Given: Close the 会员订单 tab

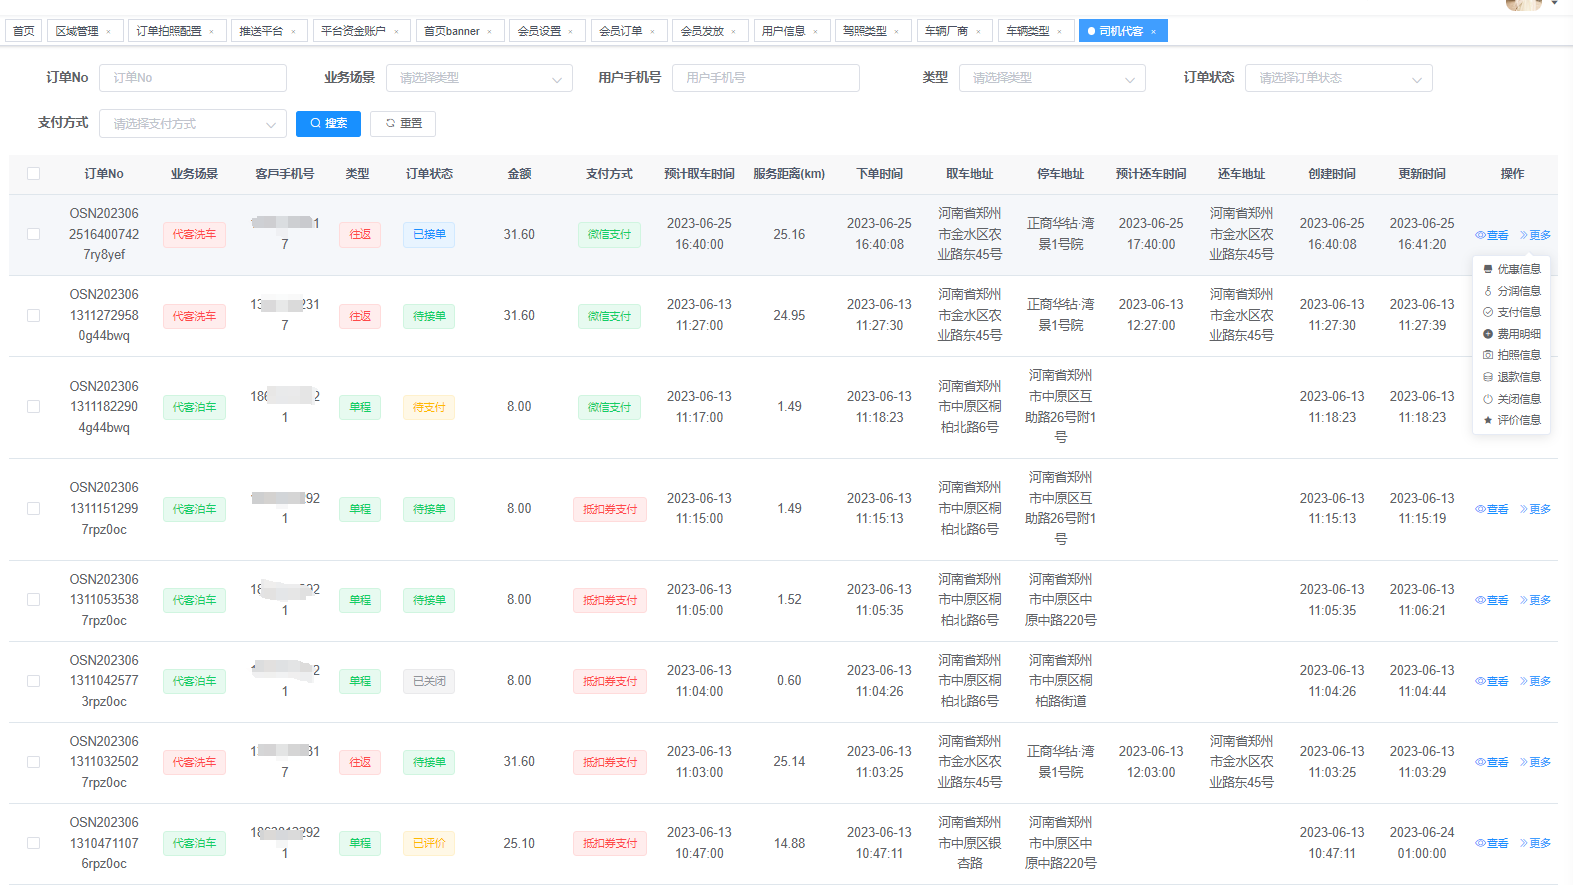Looking at the screenshot, I should coord(652,32).
